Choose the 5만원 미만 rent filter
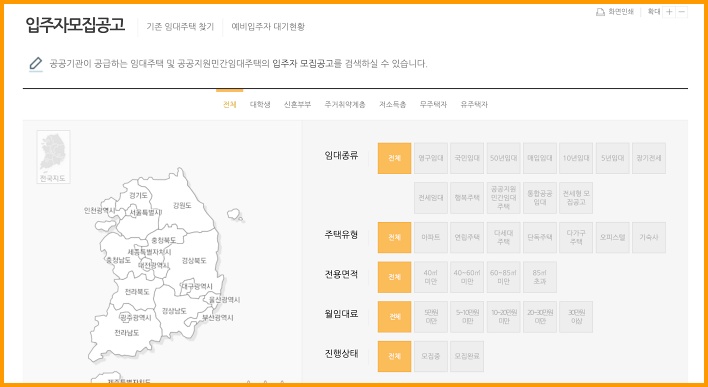Viewport: 708px width, 387px height. coord(431,317)
